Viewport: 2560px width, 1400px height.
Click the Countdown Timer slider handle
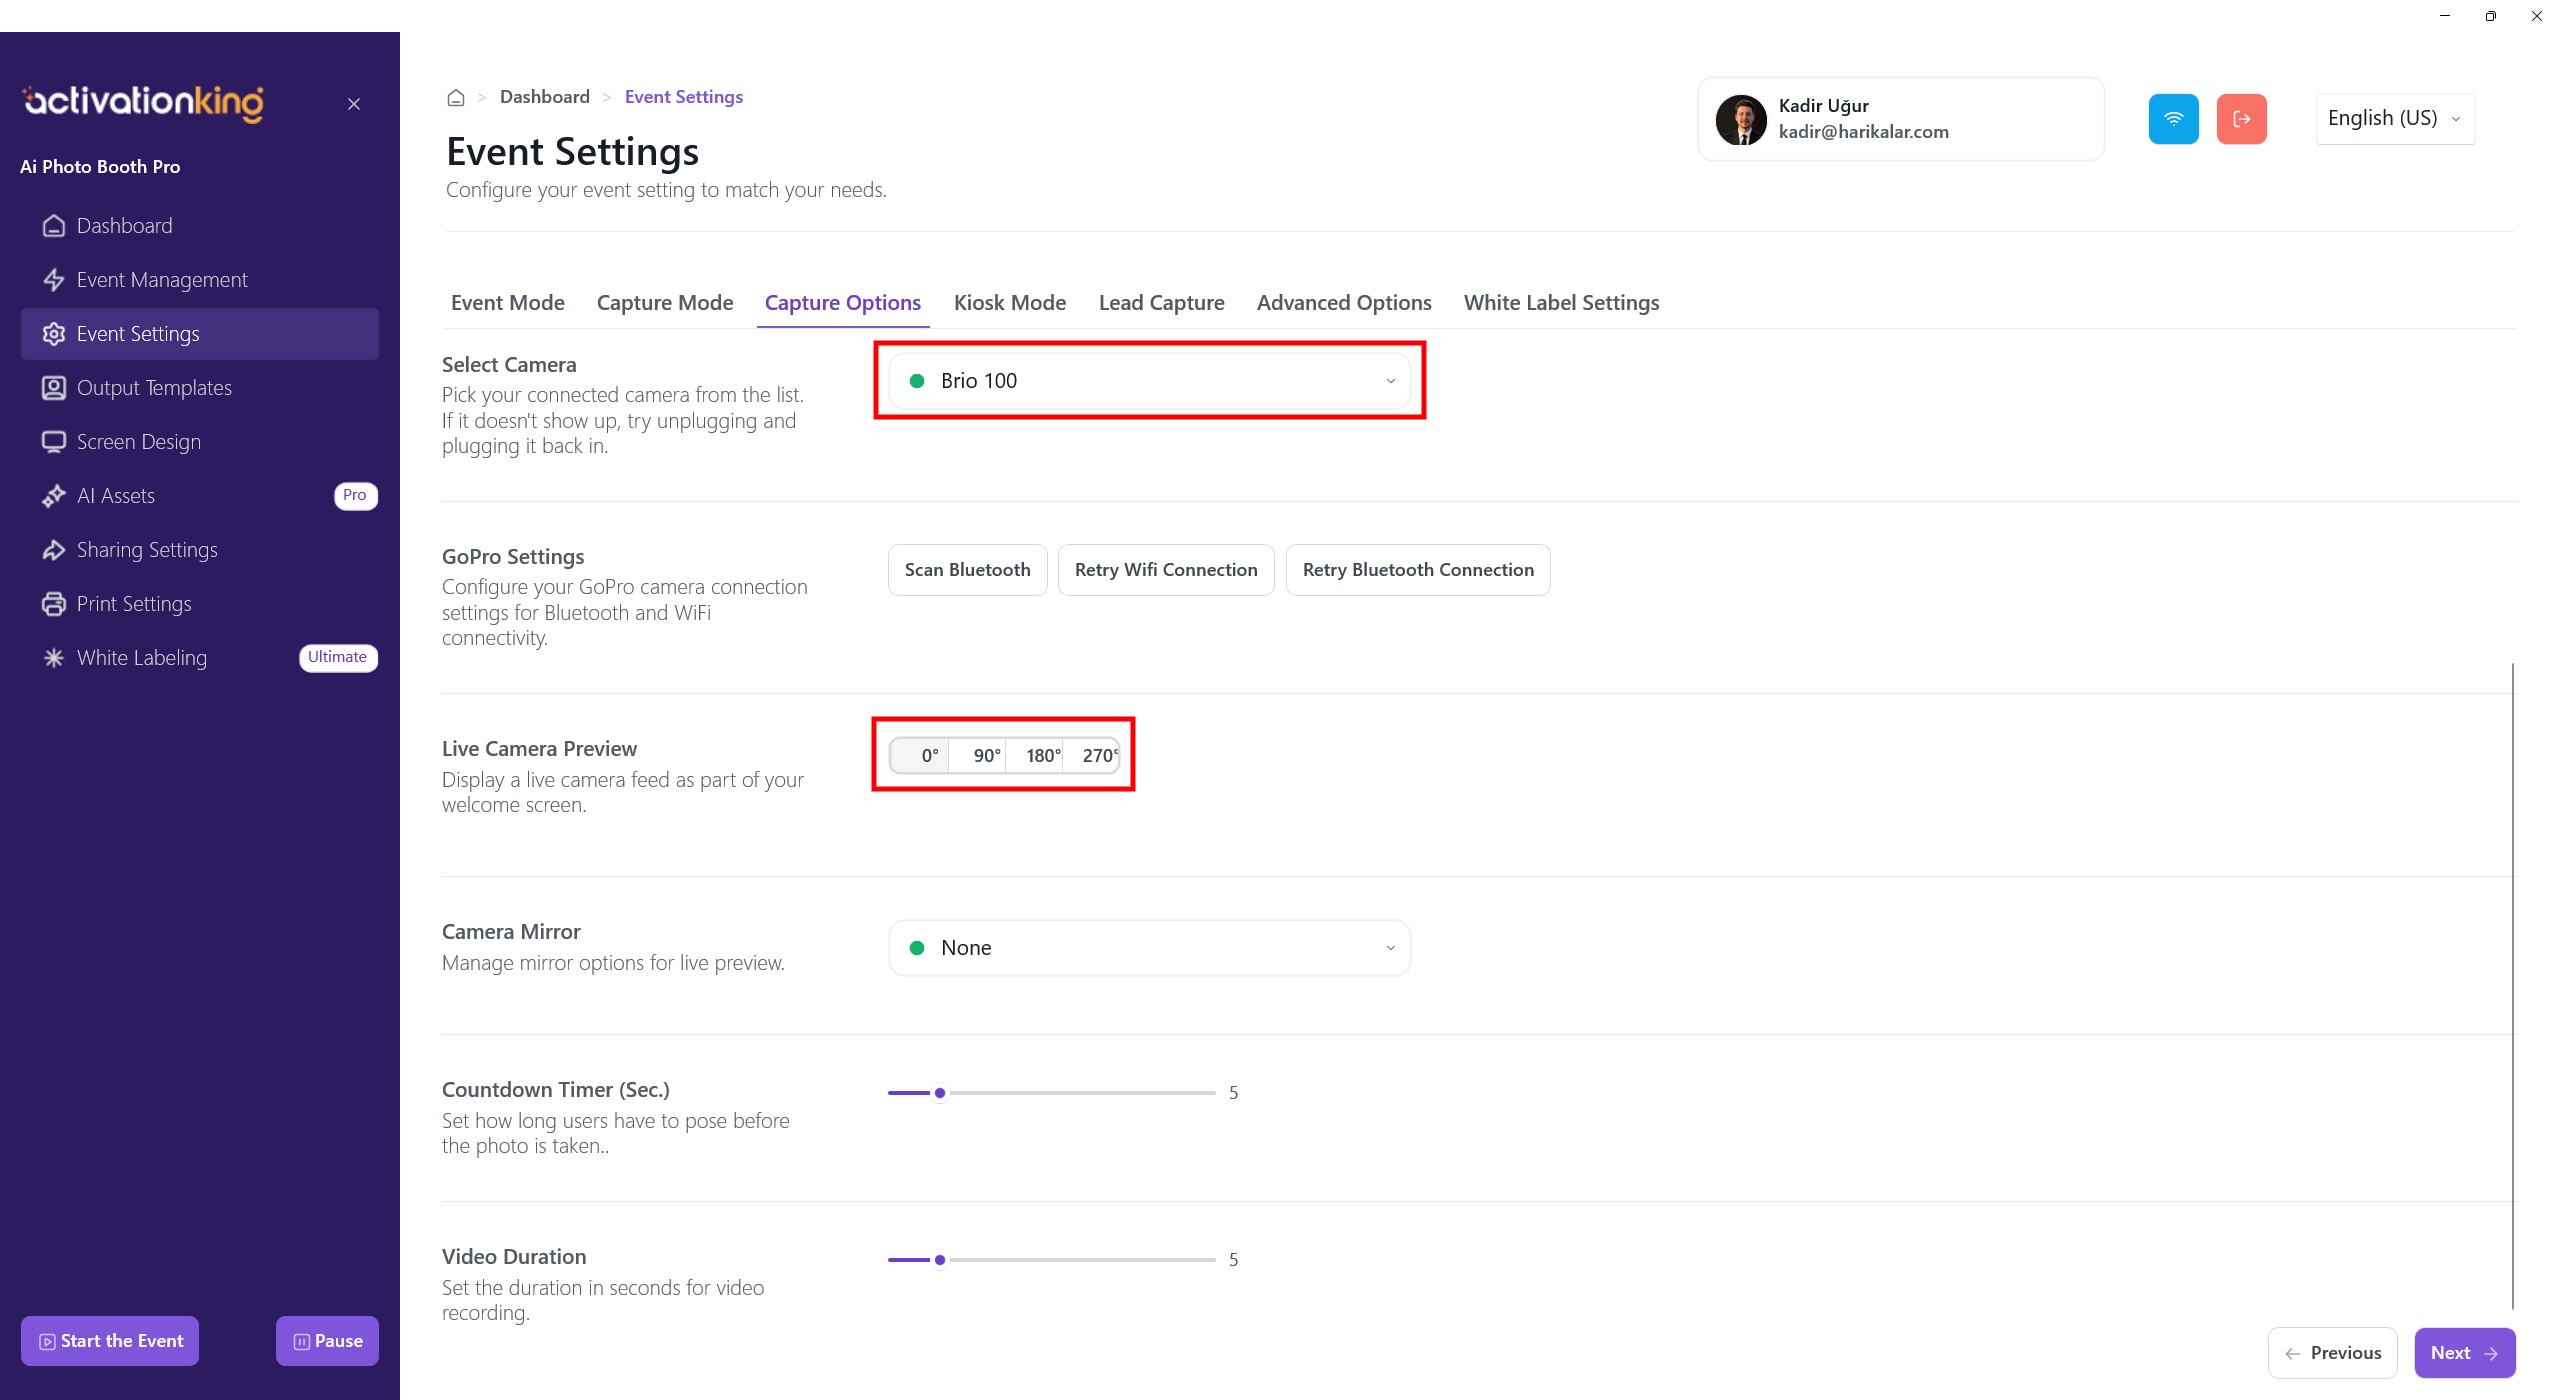coord(940,1093)
